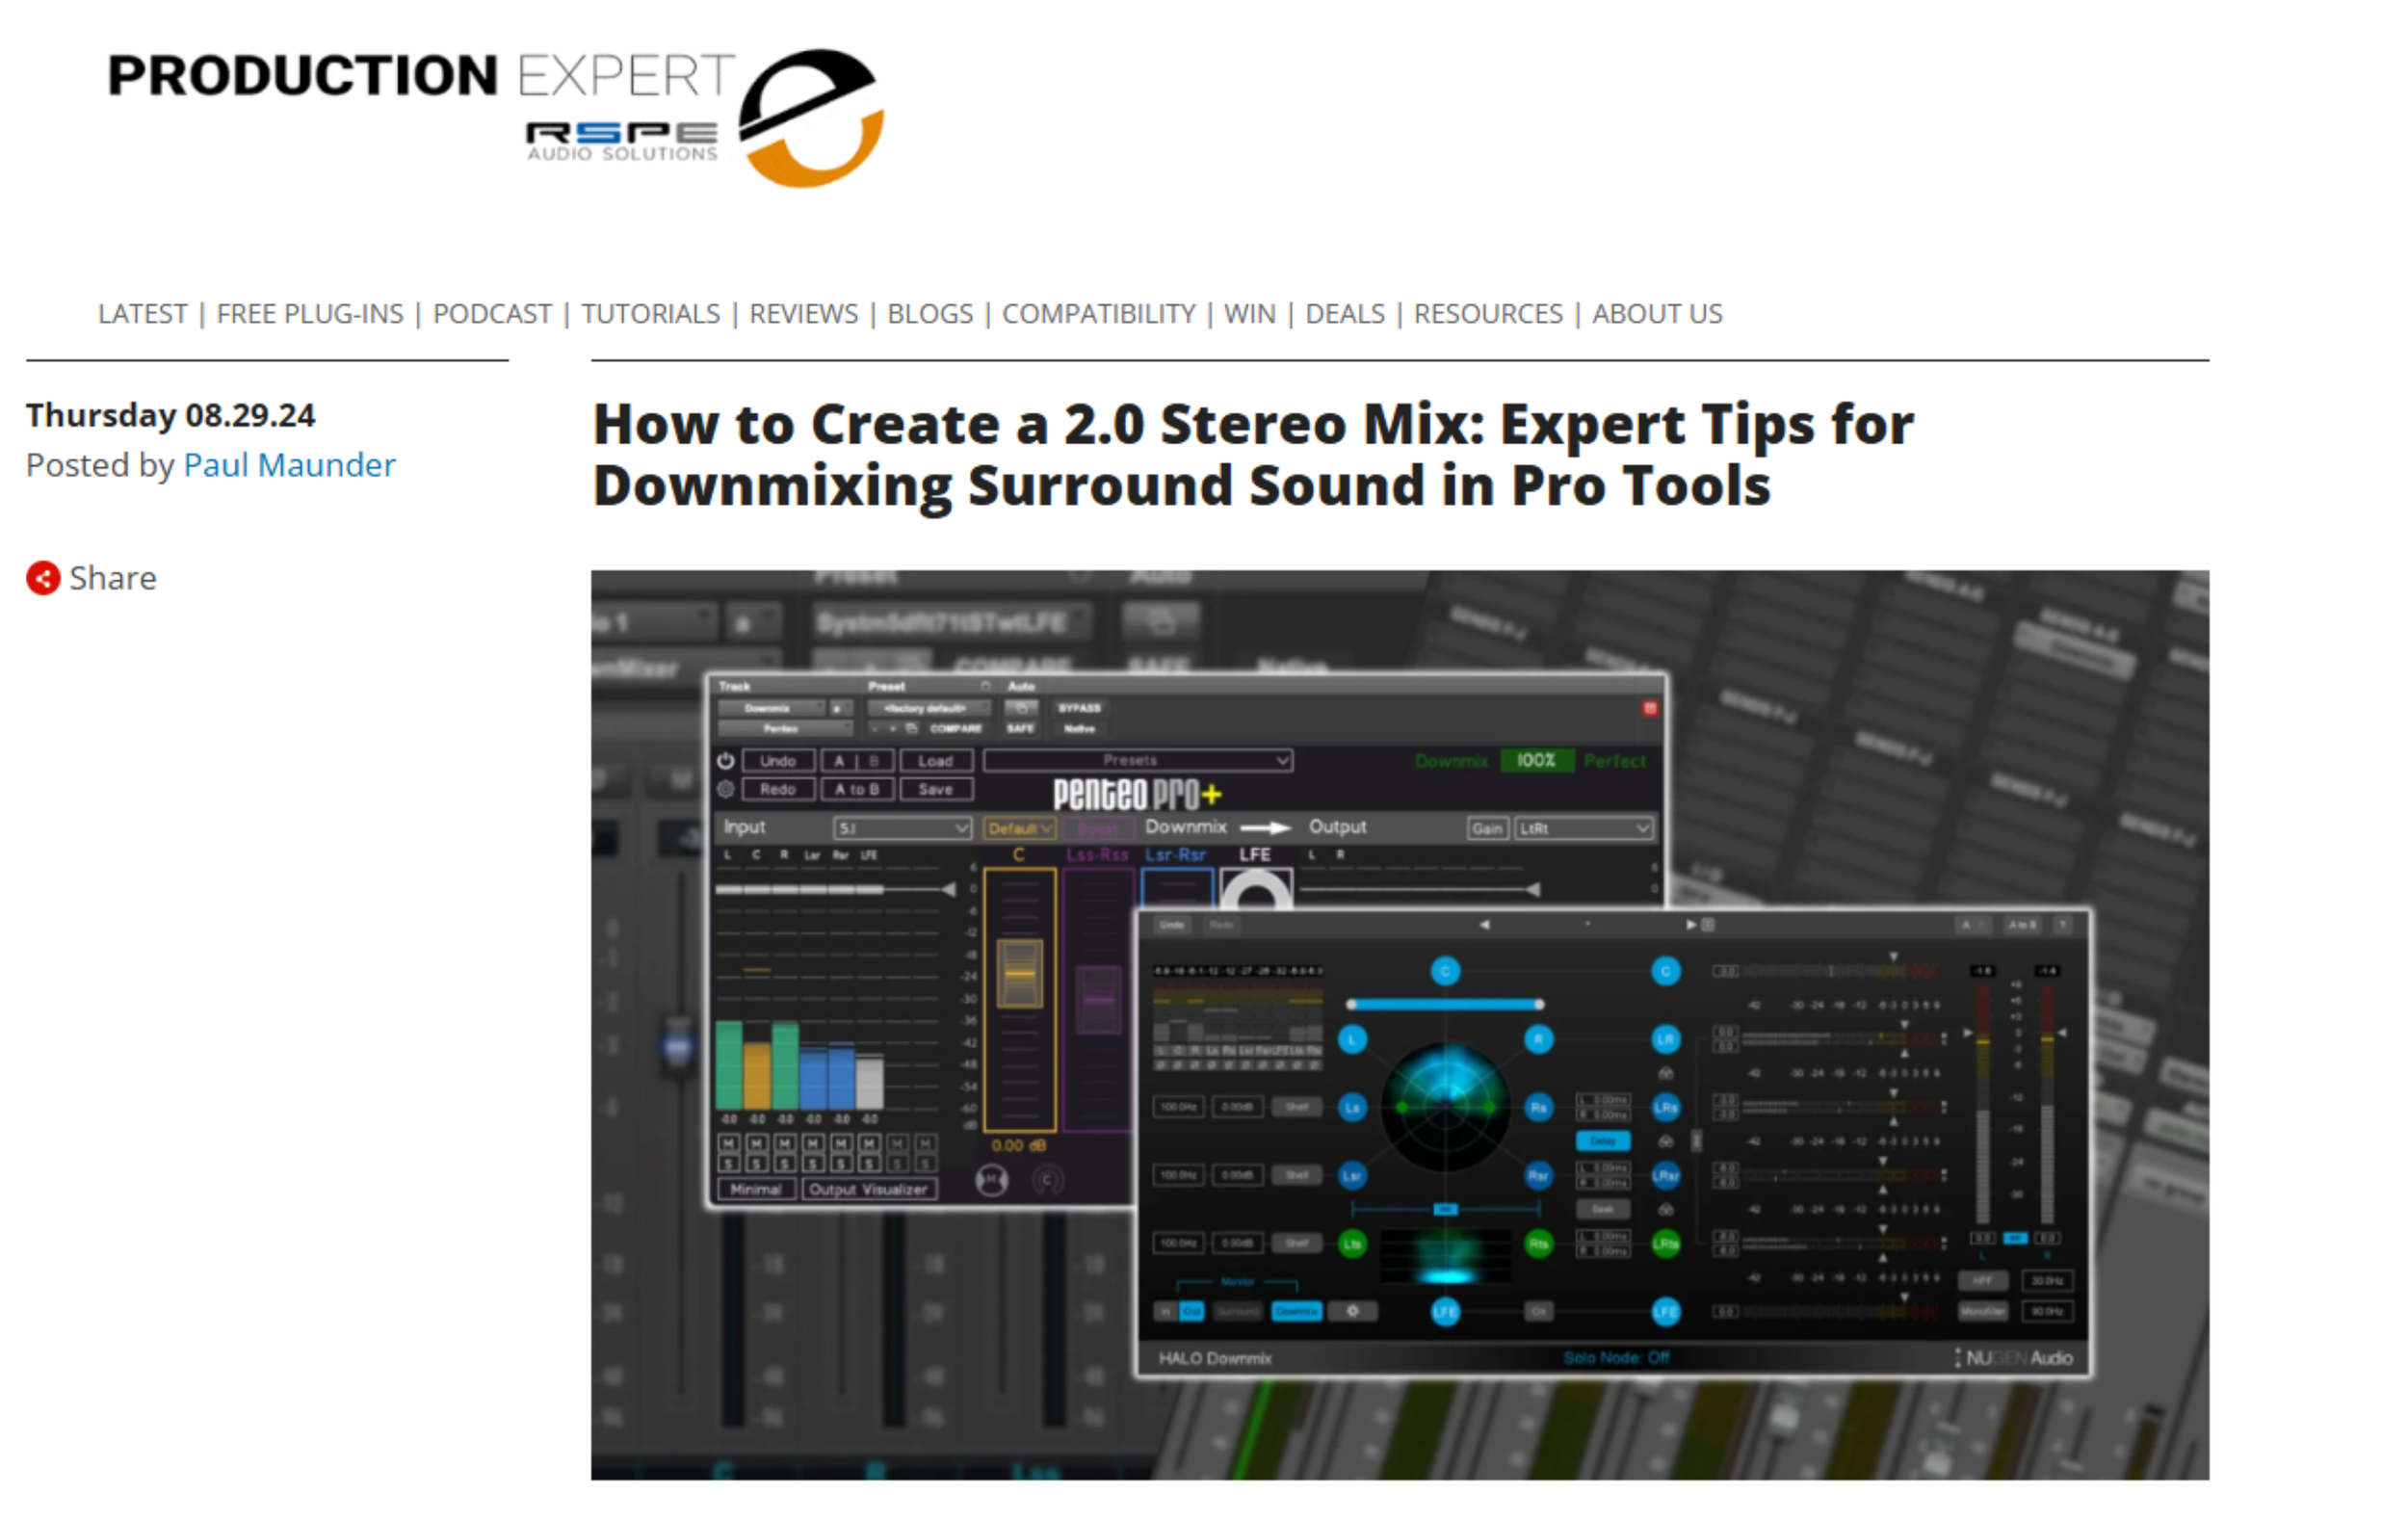Toggle the blue Delay button in HALO
The image size is (2408, 1520).
1602,1140
